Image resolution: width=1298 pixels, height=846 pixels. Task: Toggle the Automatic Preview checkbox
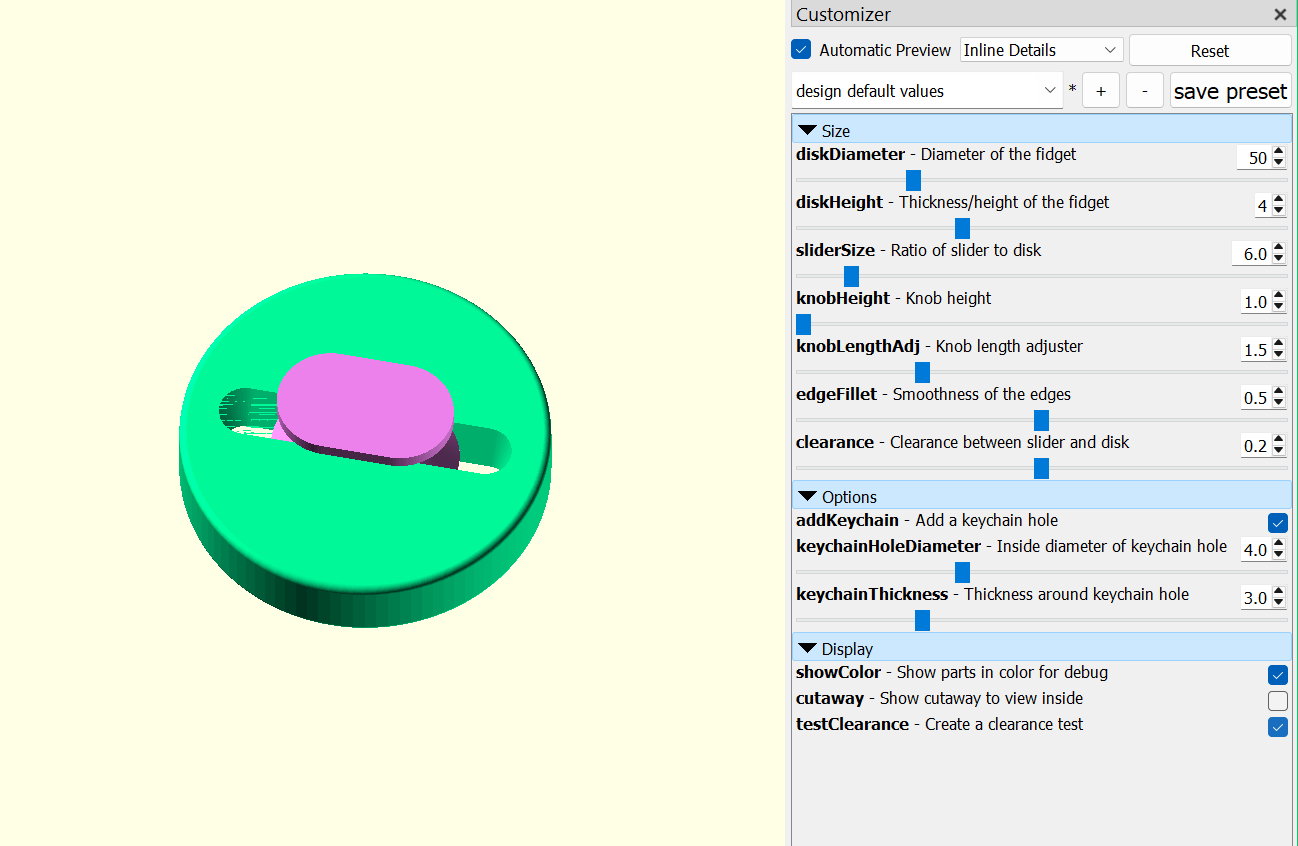pyautogui.click(x=801, y=50)
